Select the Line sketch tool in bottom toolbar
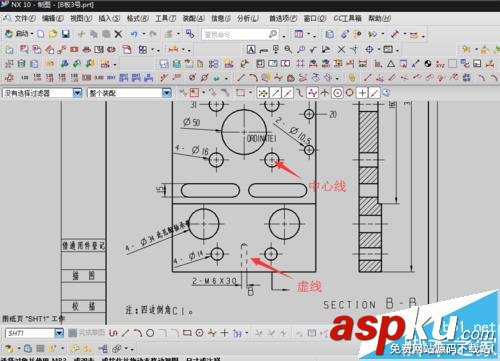This screenshot has height=361, width=500. pos(125,333)
